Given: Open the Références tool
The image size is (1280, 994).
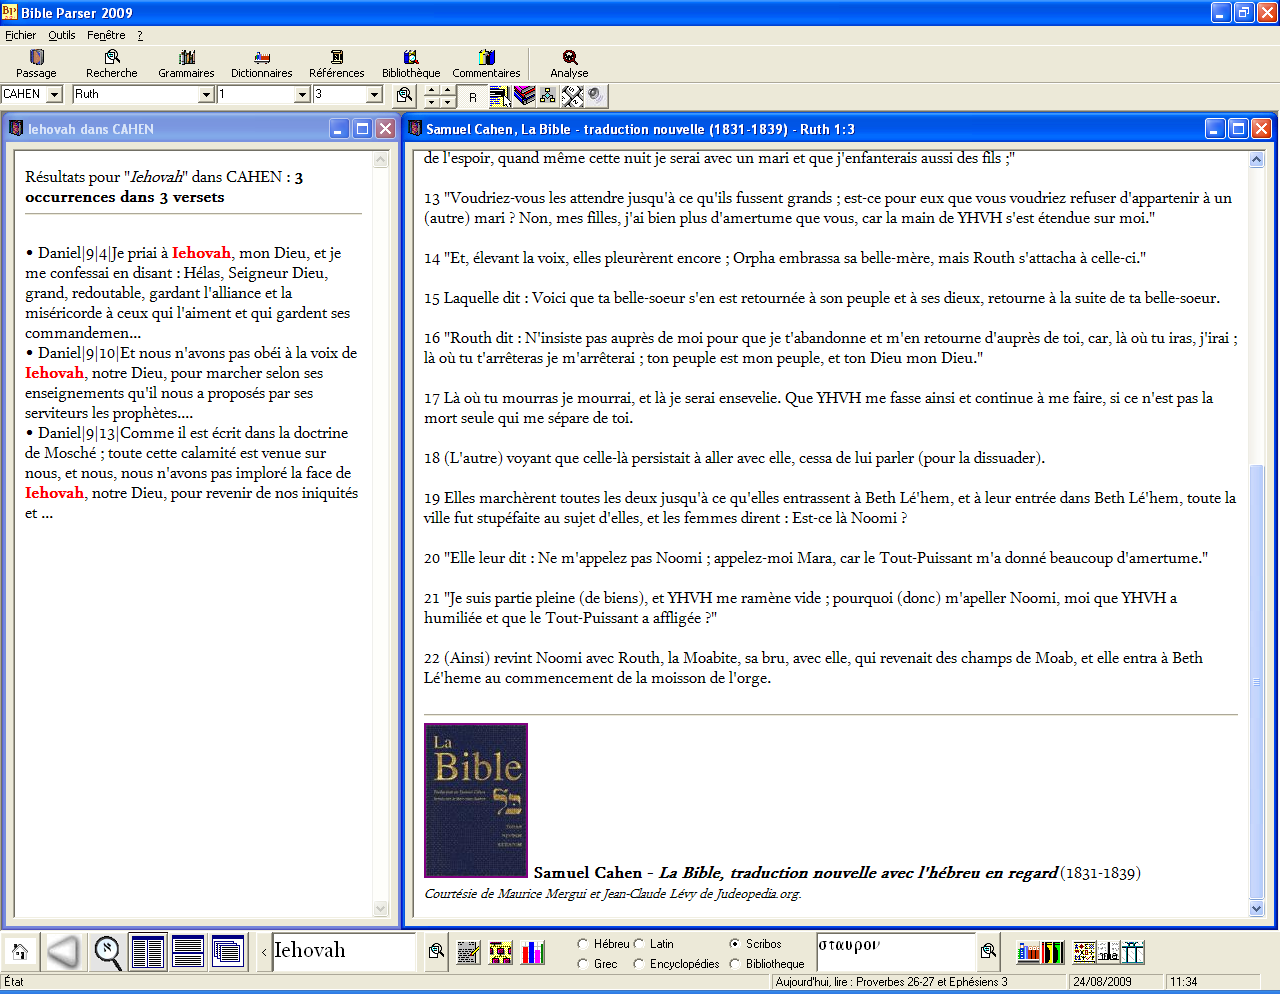Looking at the screenshot, I should pos(336,64).
